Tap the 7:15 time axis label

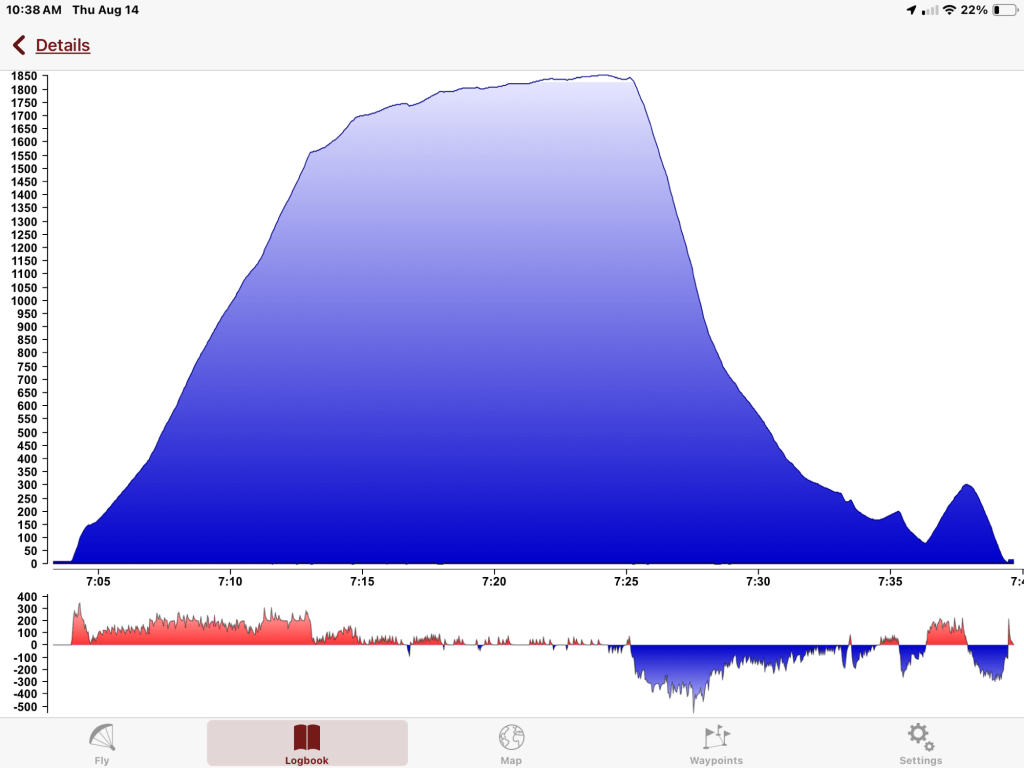(362, 581)
